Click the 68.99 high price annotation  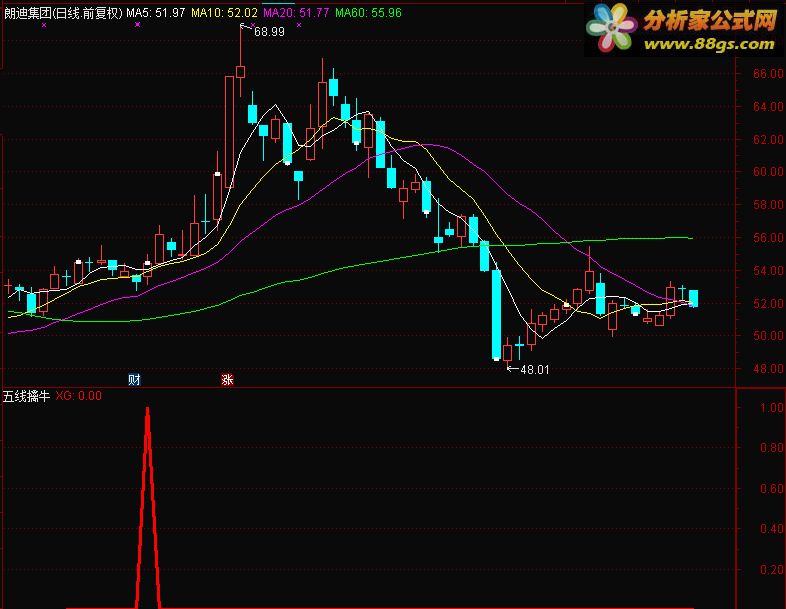[269, 32]
